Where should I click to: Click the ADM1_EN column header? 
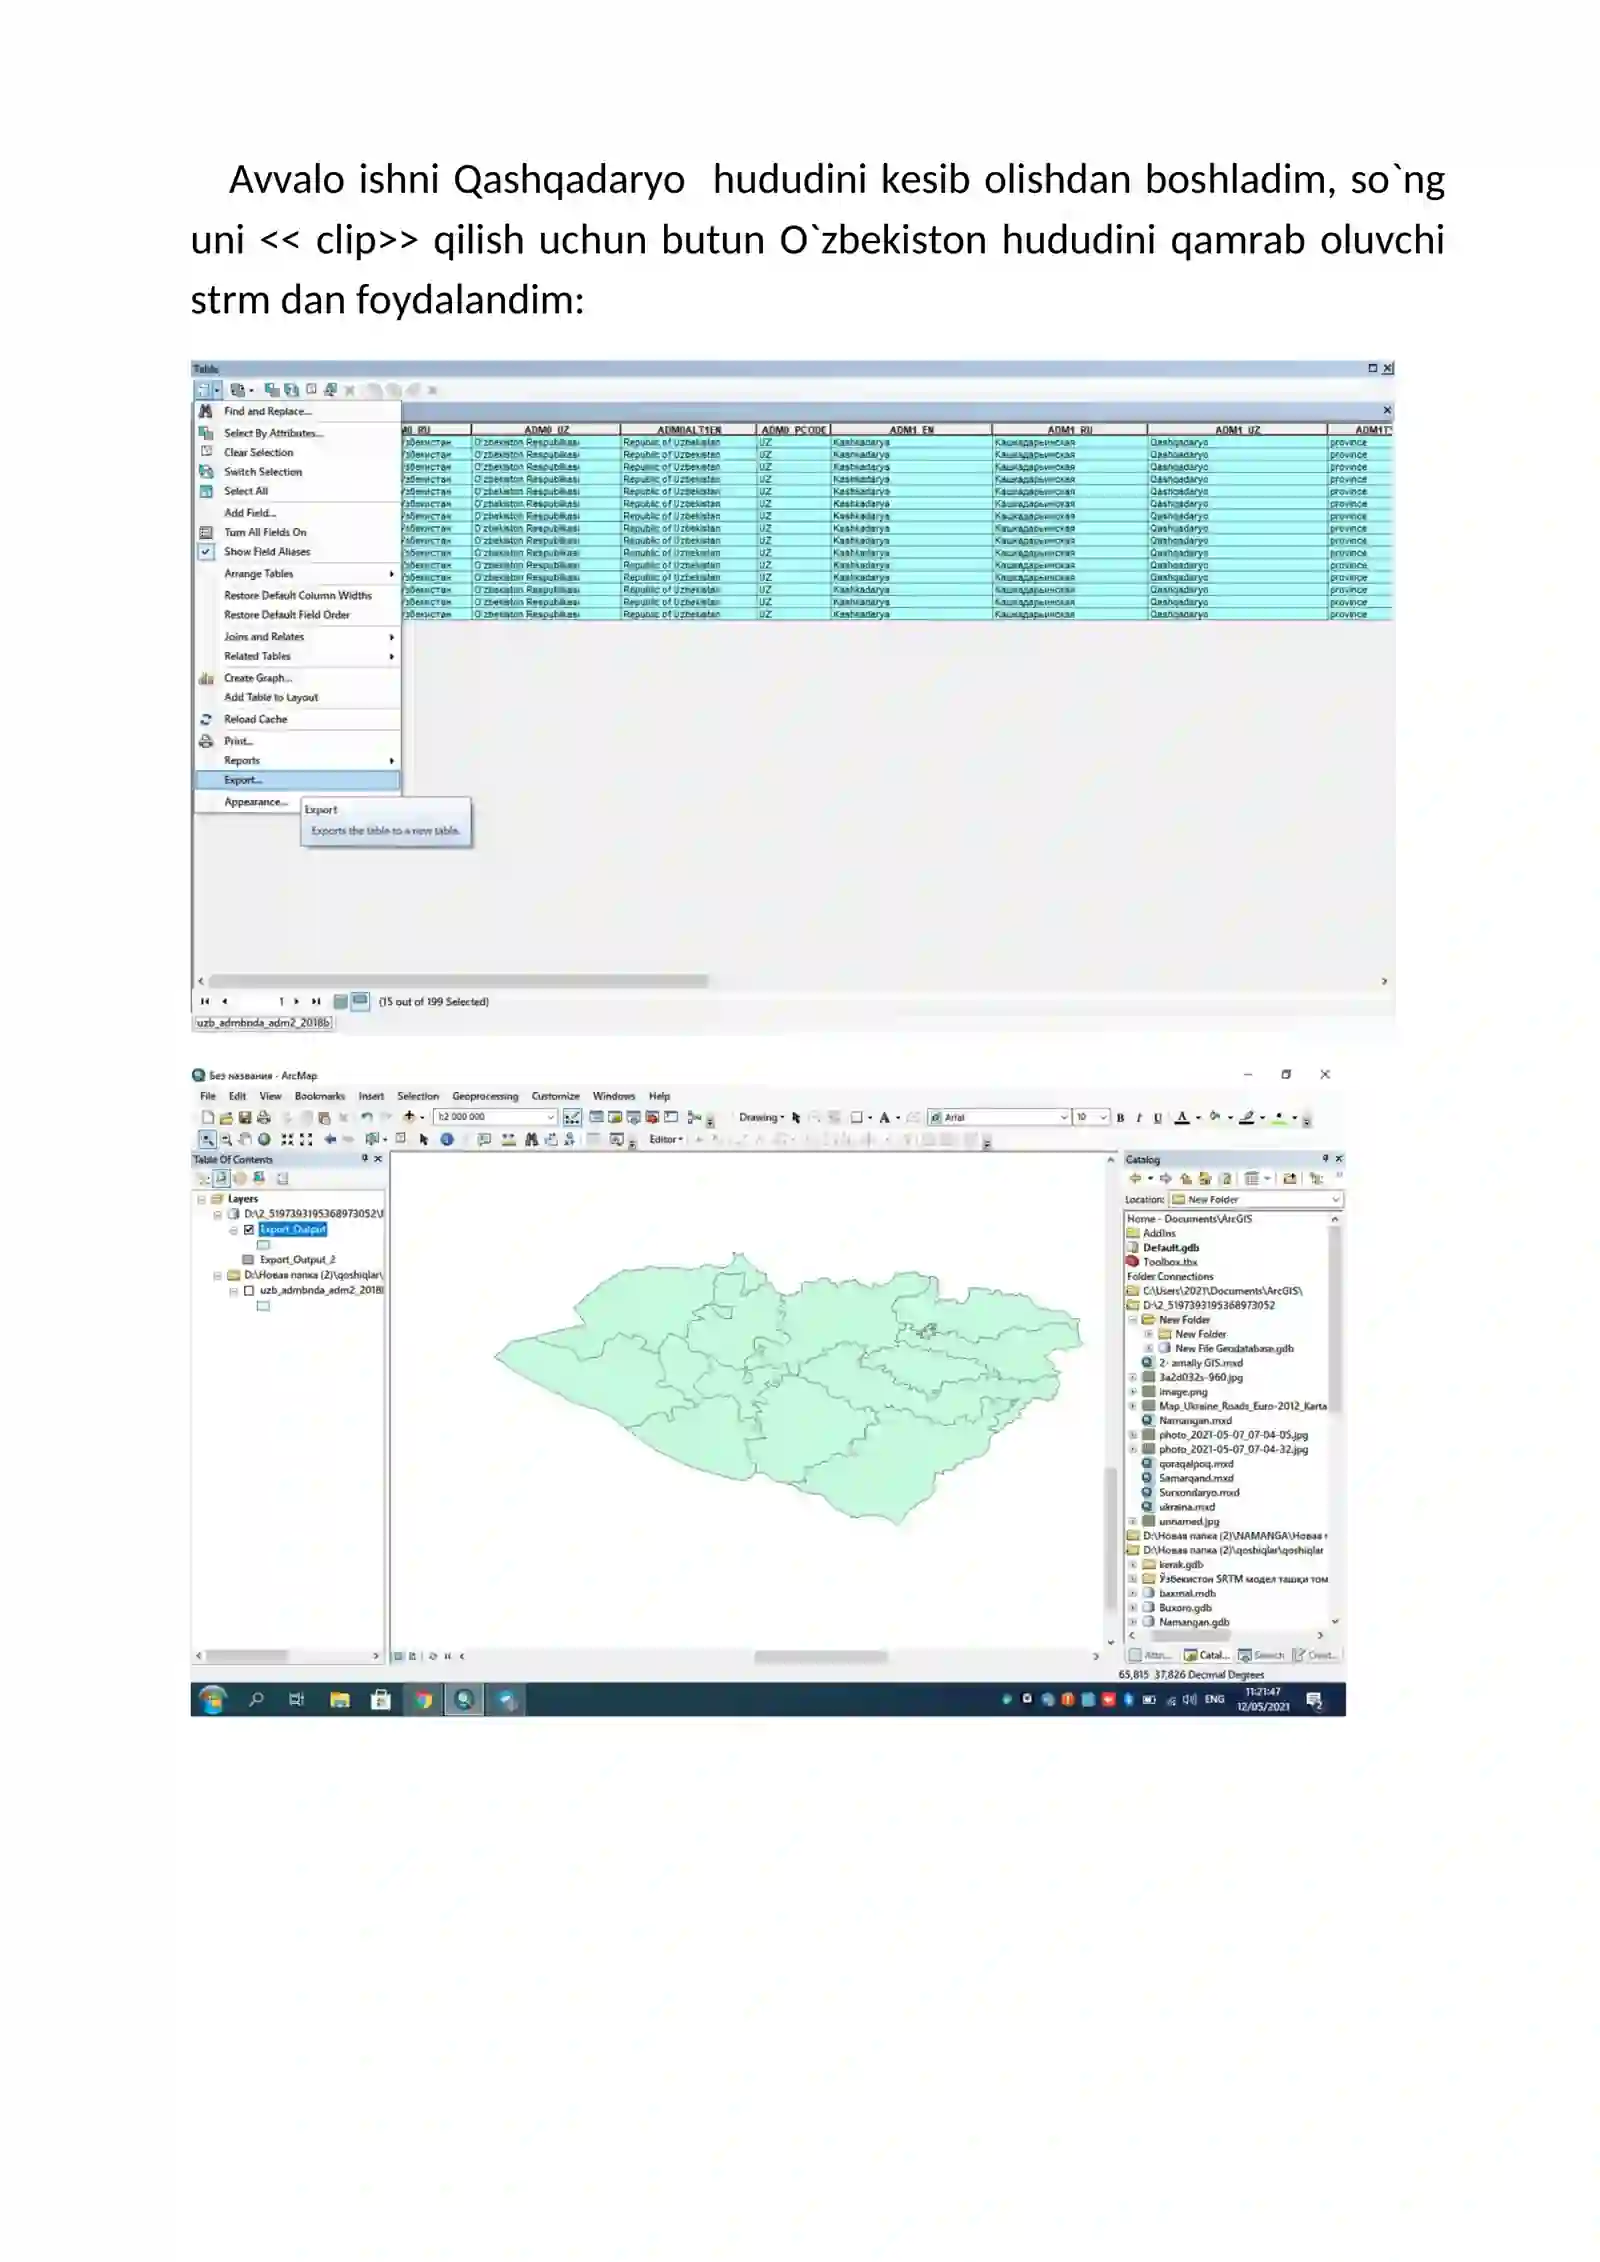(911, 430)
